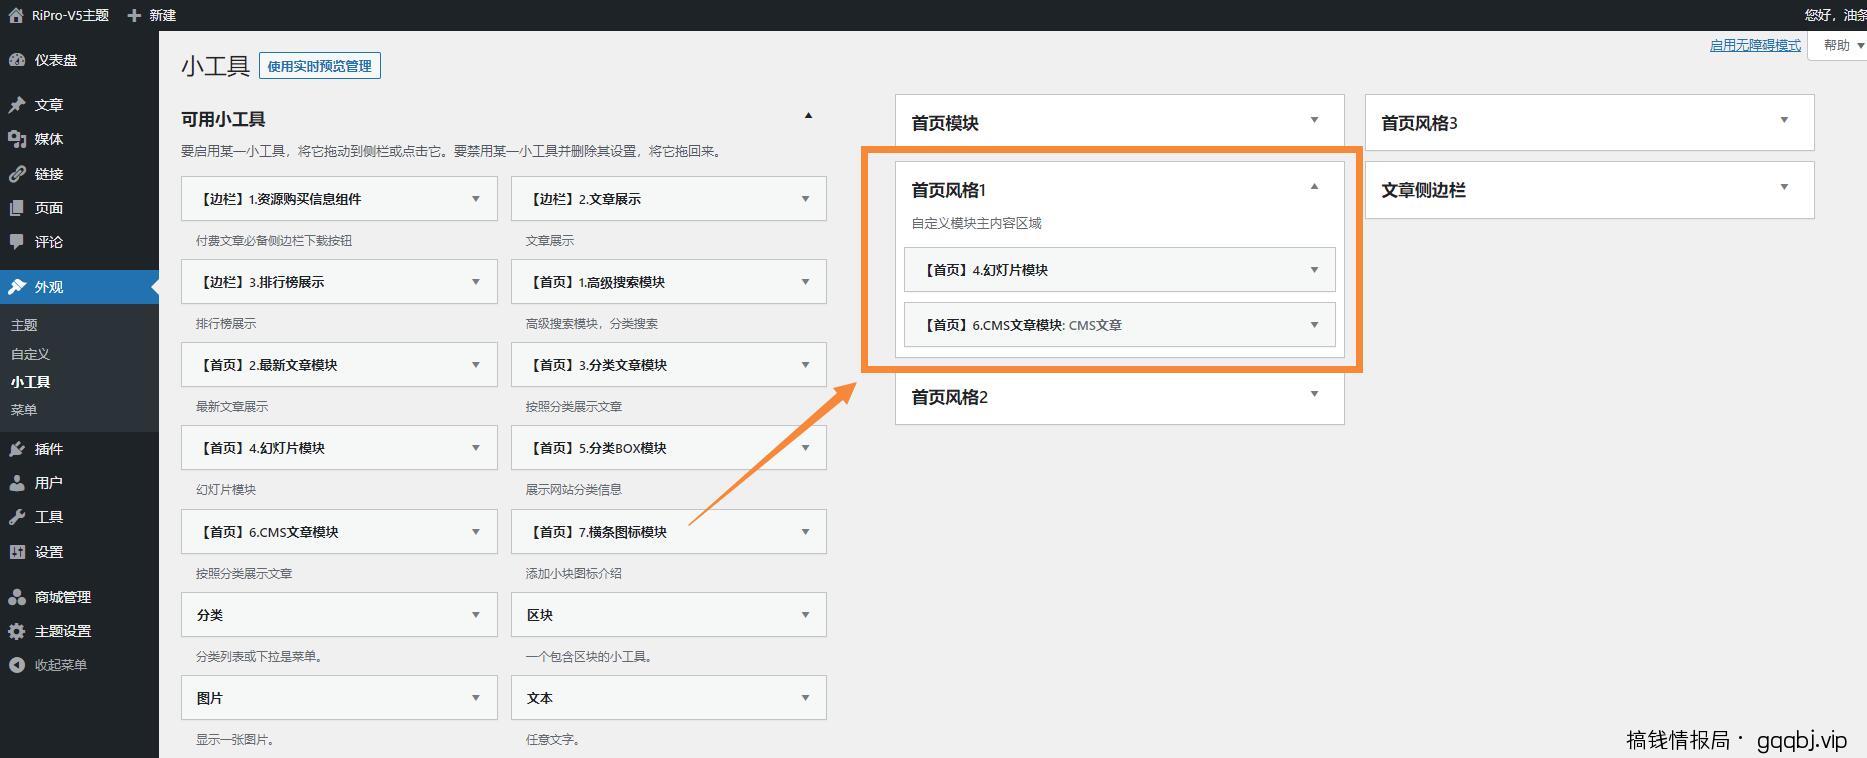Click the 外观 paintbrush icon
The image size is (1867, 758).
coord(17,287)
